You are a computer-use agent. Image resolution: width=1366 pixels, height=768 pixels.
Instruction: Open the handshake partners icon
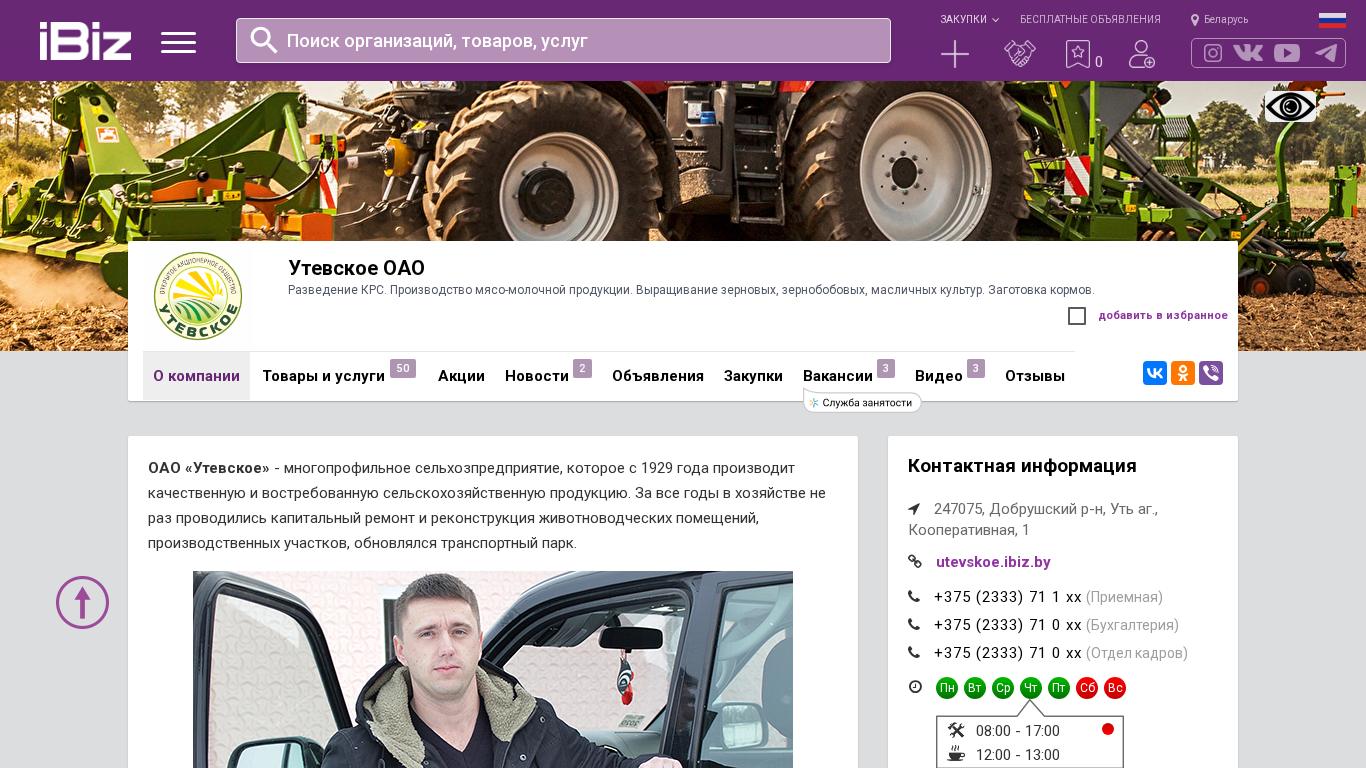1020,54
